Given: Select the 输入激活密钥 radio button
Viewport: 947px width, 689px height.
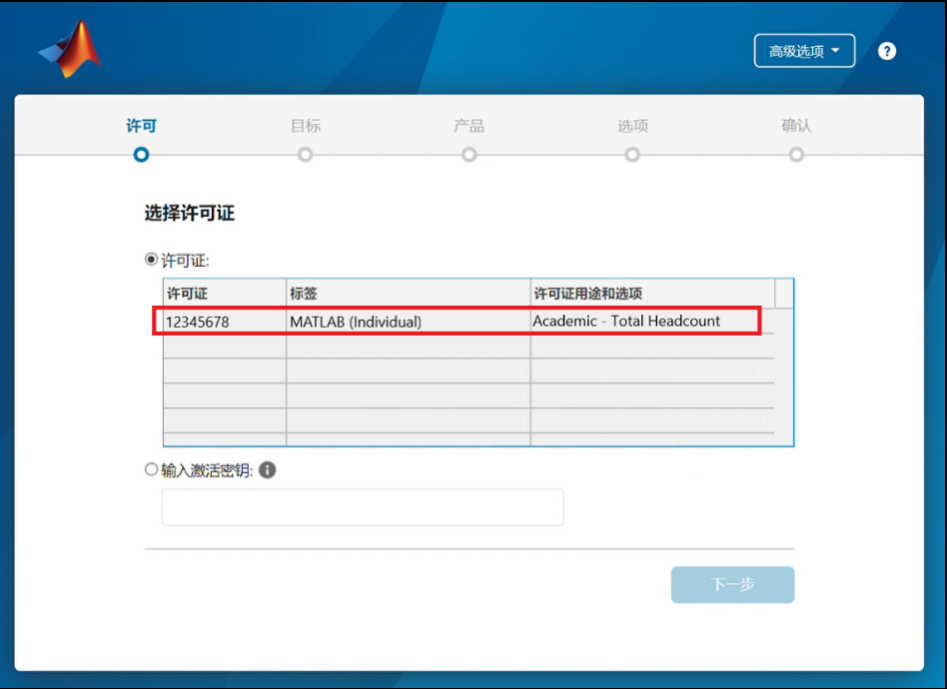Looking at the screenshot, I should [x=152, y=469].
